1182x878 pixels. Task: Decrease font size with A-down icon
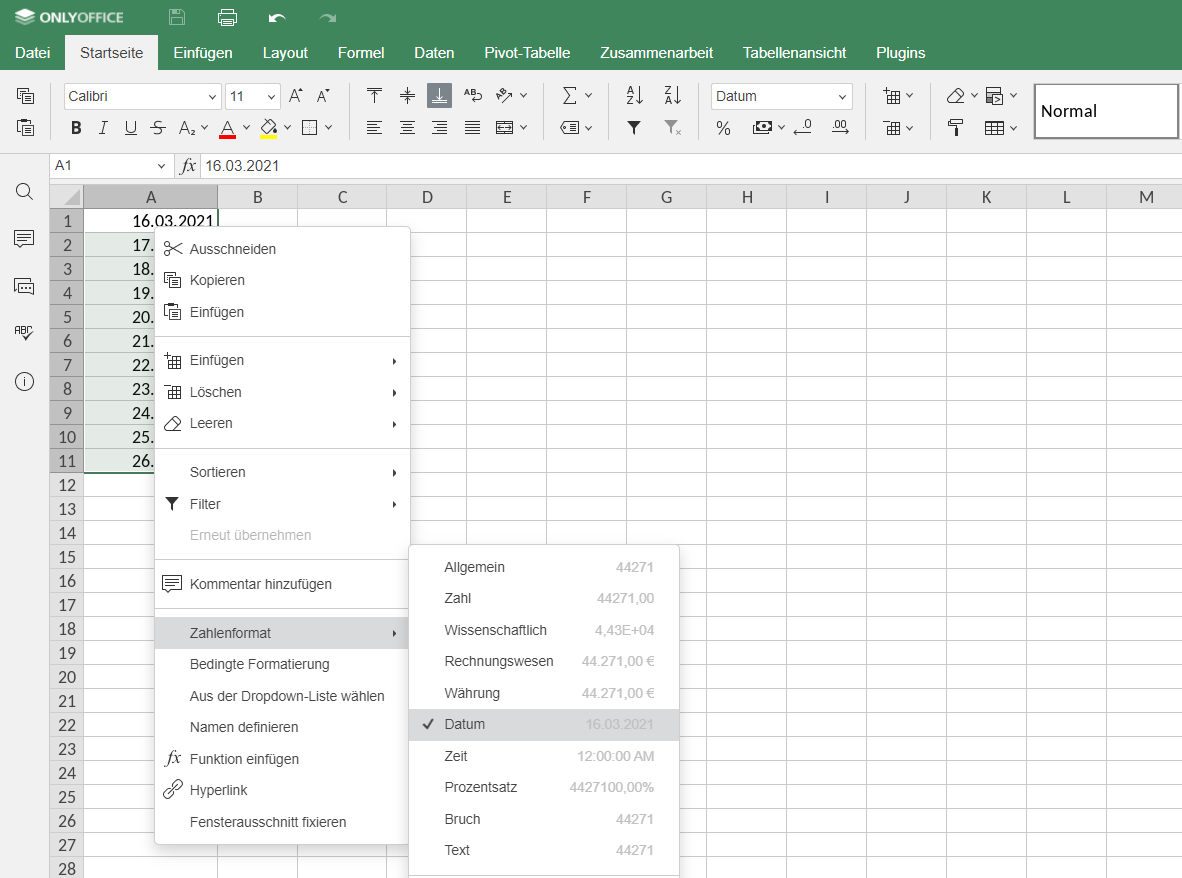(x=323, y=96)
